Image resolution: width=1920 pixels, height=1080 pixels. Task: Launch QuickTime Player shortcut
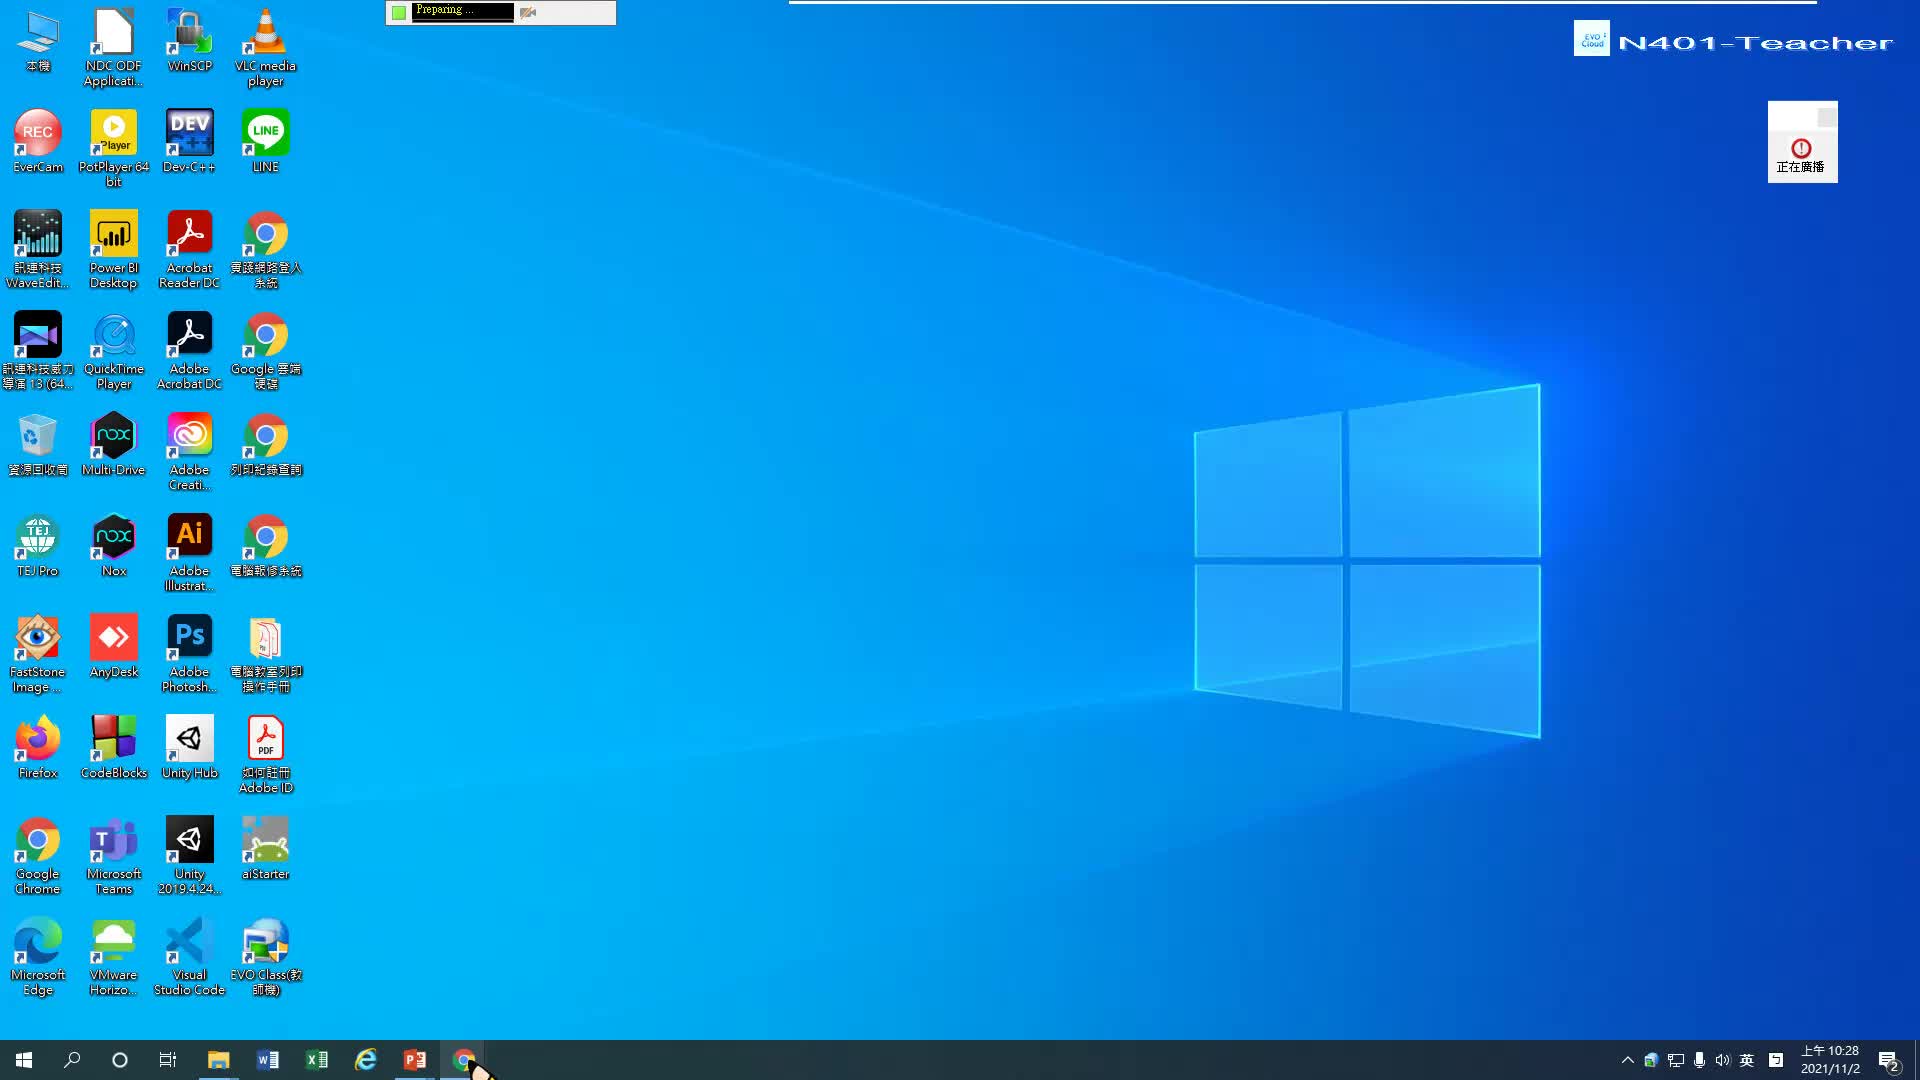tap(114, 351)
